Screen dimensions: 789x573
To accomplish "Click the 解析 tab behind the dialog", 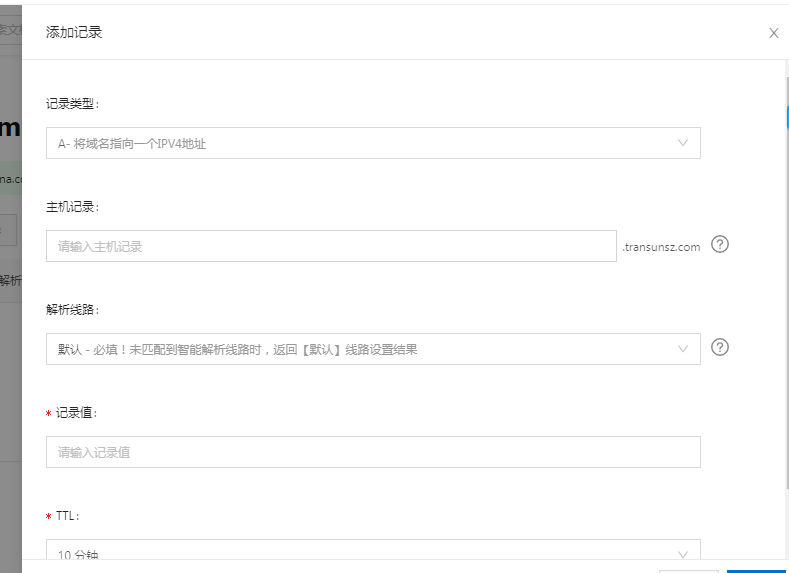I will pos(10,281).
